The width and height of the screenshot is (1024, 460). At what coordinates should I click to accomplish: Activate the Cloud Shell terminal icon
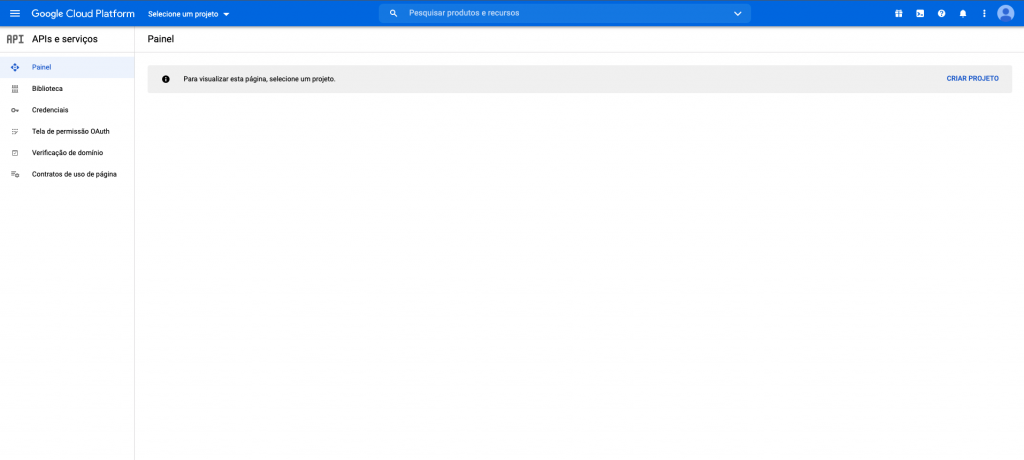(x=920, y=13)
